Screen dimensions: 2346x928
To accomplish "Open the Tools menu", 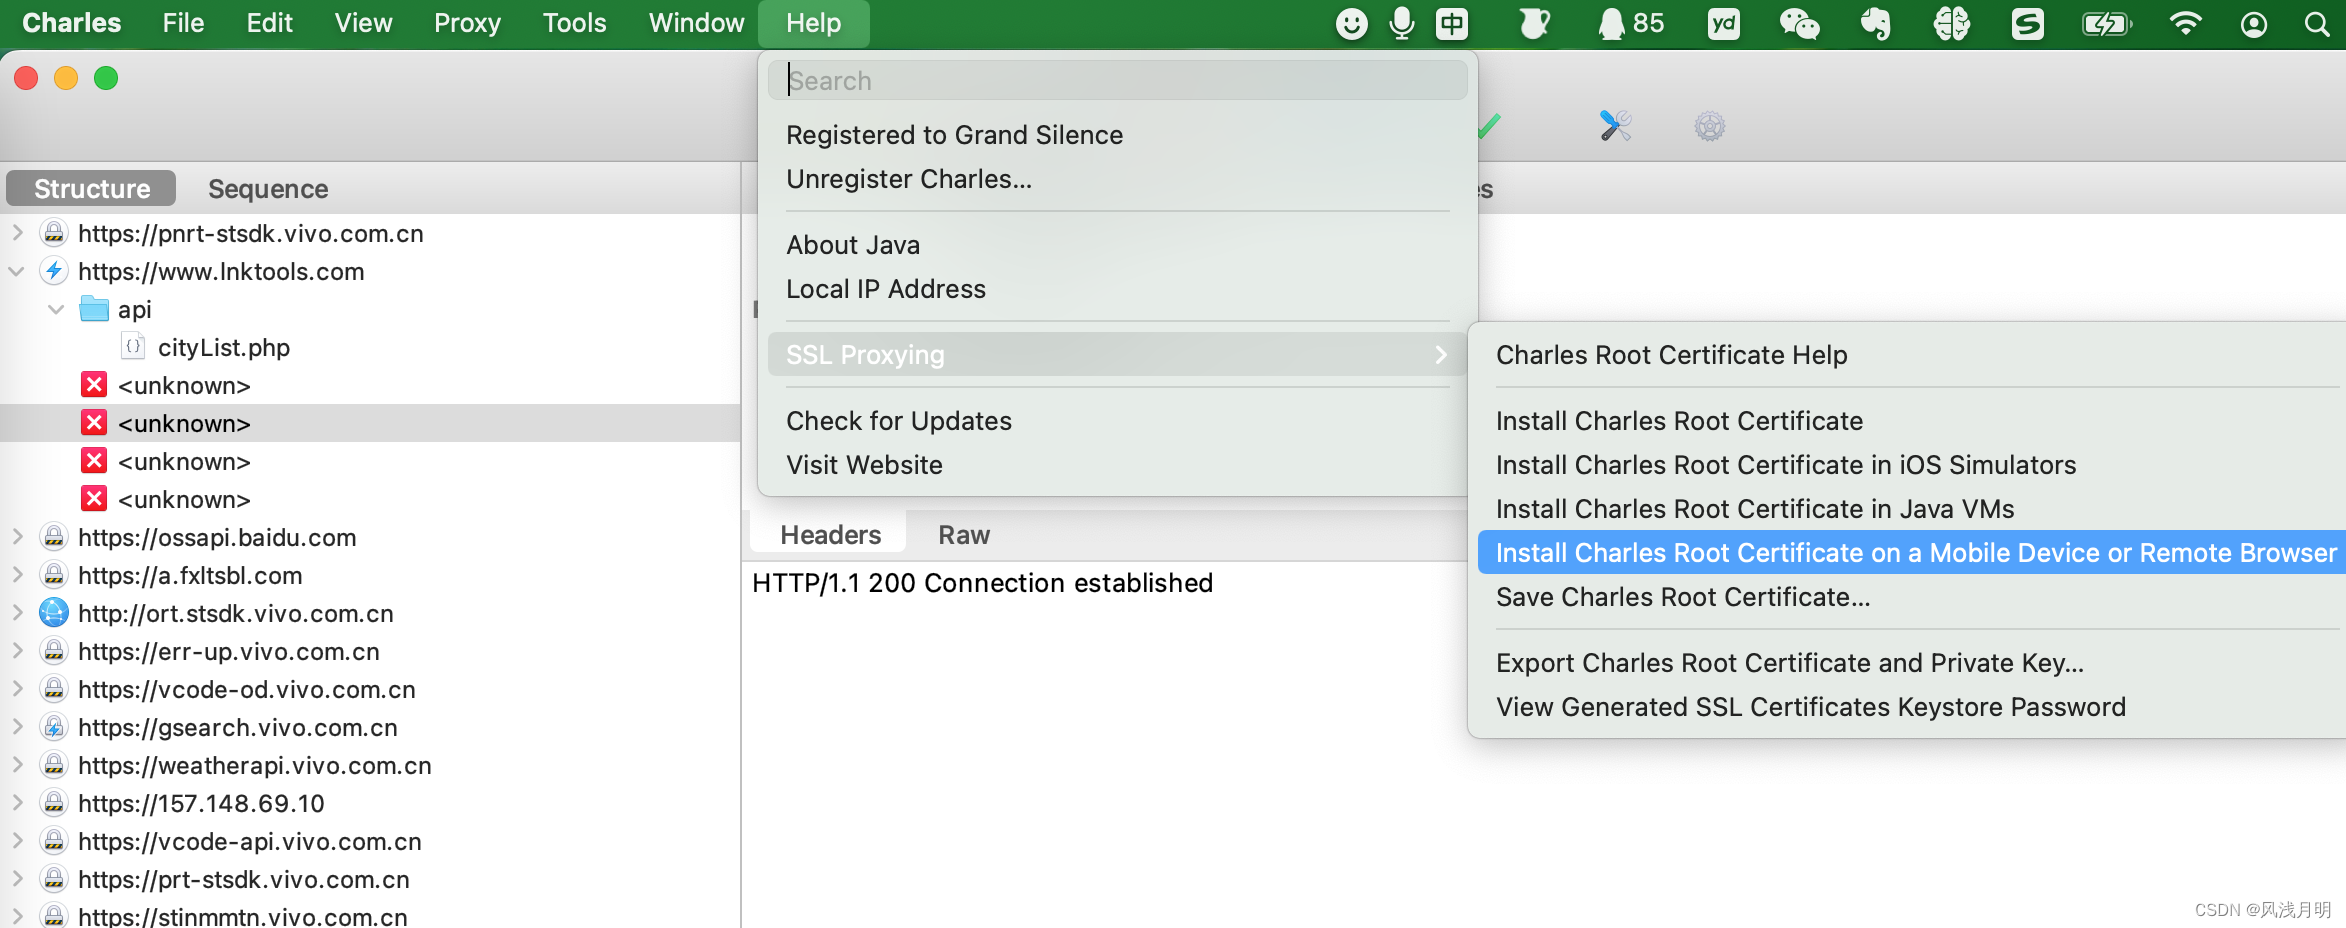I will tap(574, 23).
